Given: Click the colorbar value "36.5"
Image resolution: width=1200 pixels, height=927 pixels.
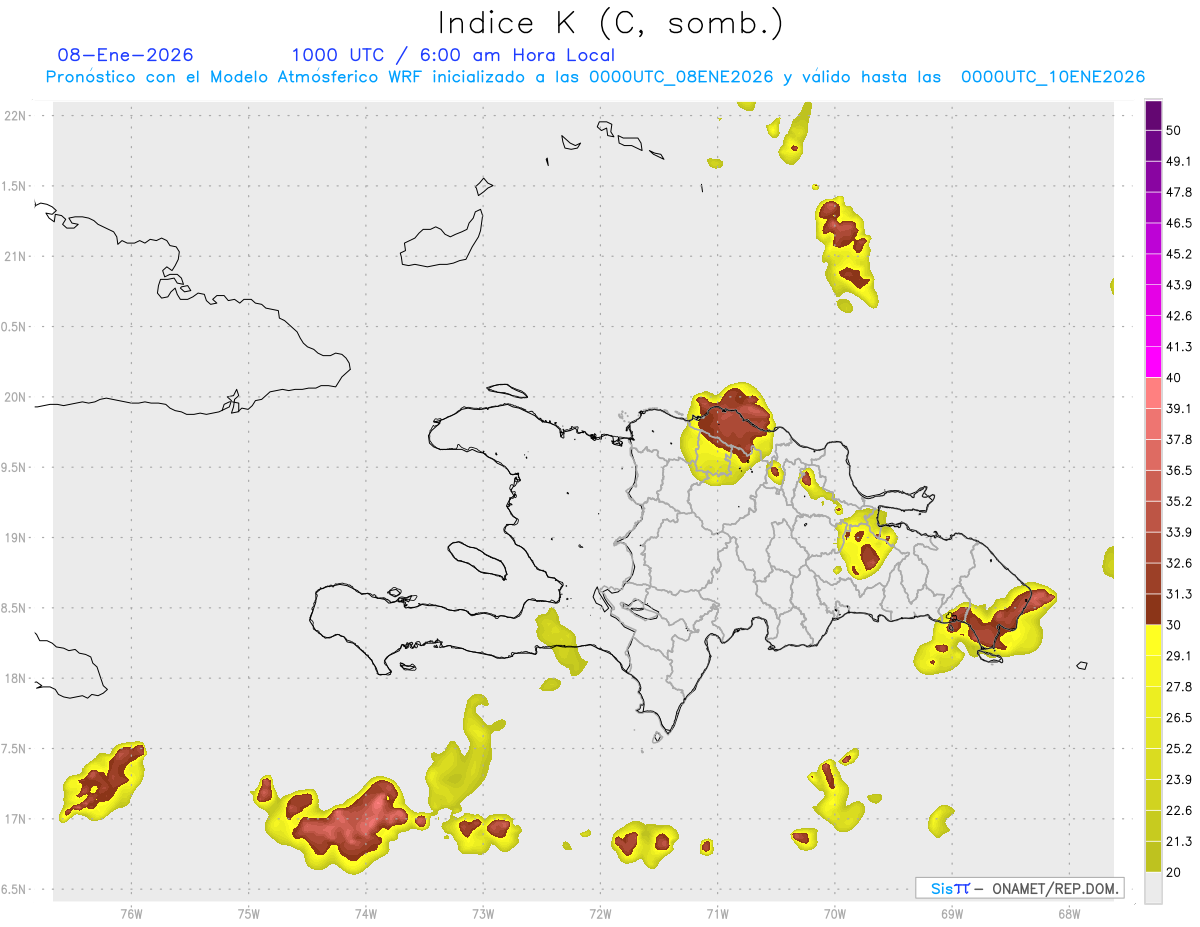Looking at the screenshot, I should click(1179, 471).
